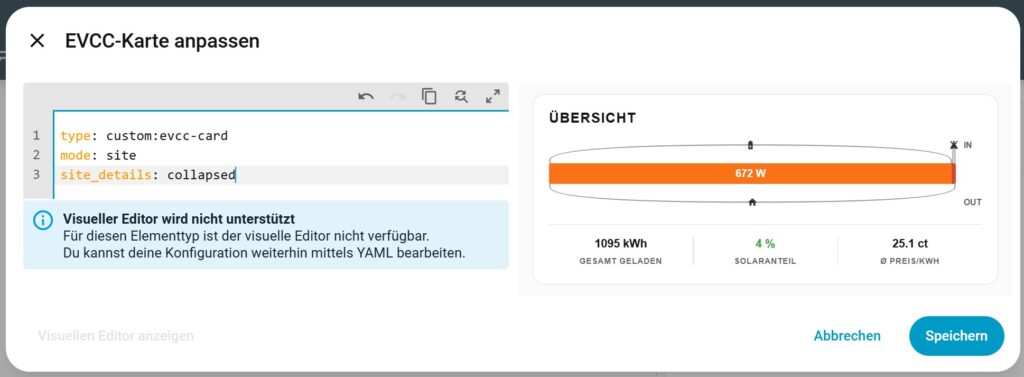Viewport: 1024px width, 377px height.
Task: Click the 25.1 ct price value
Action: coord(910,244)
